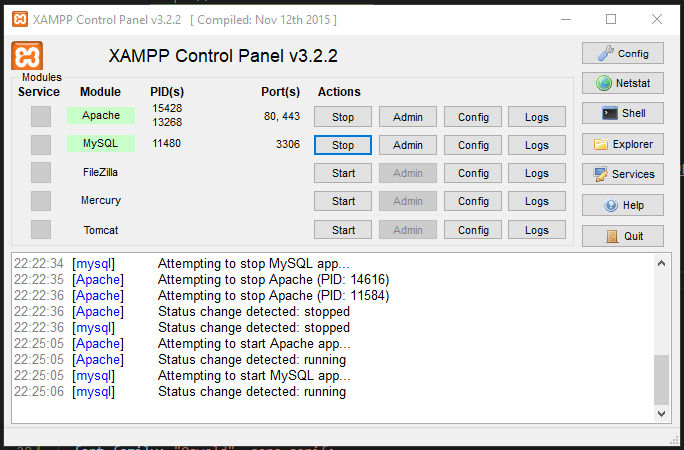Click Quit to exit XAMPP

pos(622,237)
